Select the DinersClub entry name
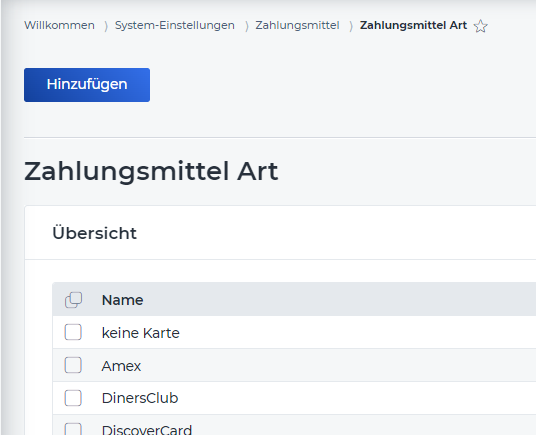The image size is (536, 435). point(140,398)
